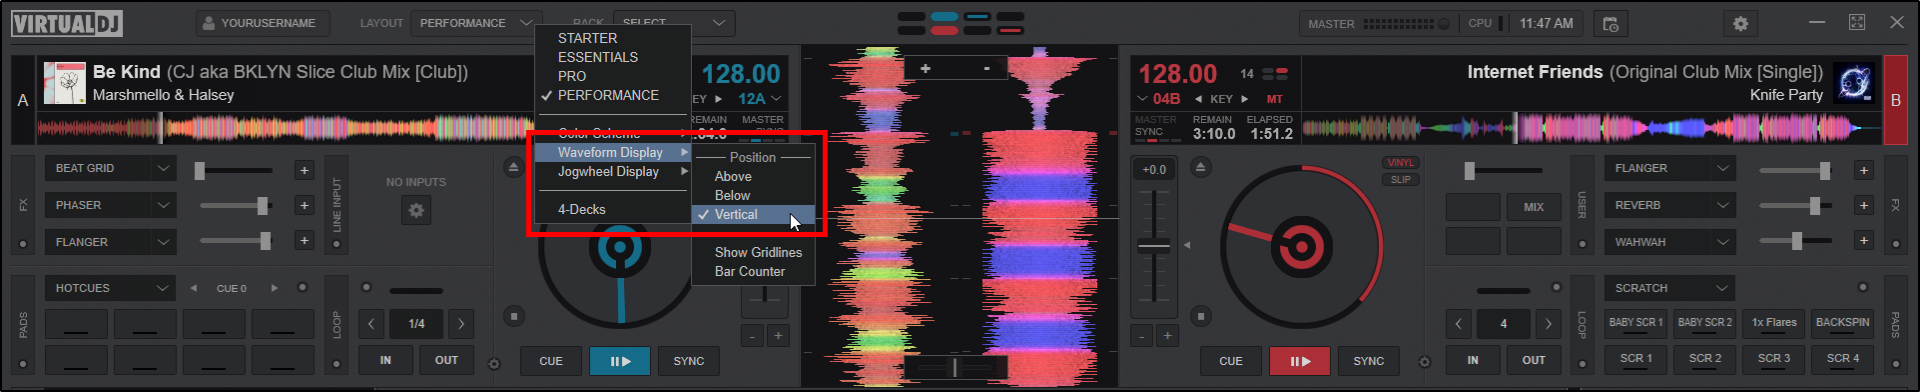Click plus button beside Beat Grid effect
Screen dimensions: 1920x392
click(304, 170)
